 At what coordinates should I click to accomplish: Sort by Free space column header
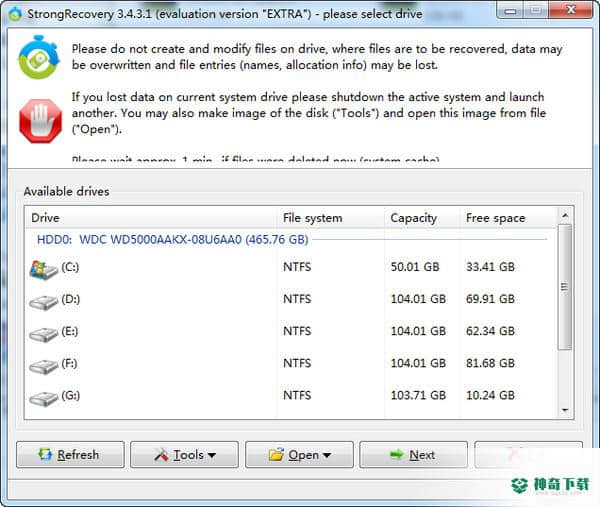[508, 218]
